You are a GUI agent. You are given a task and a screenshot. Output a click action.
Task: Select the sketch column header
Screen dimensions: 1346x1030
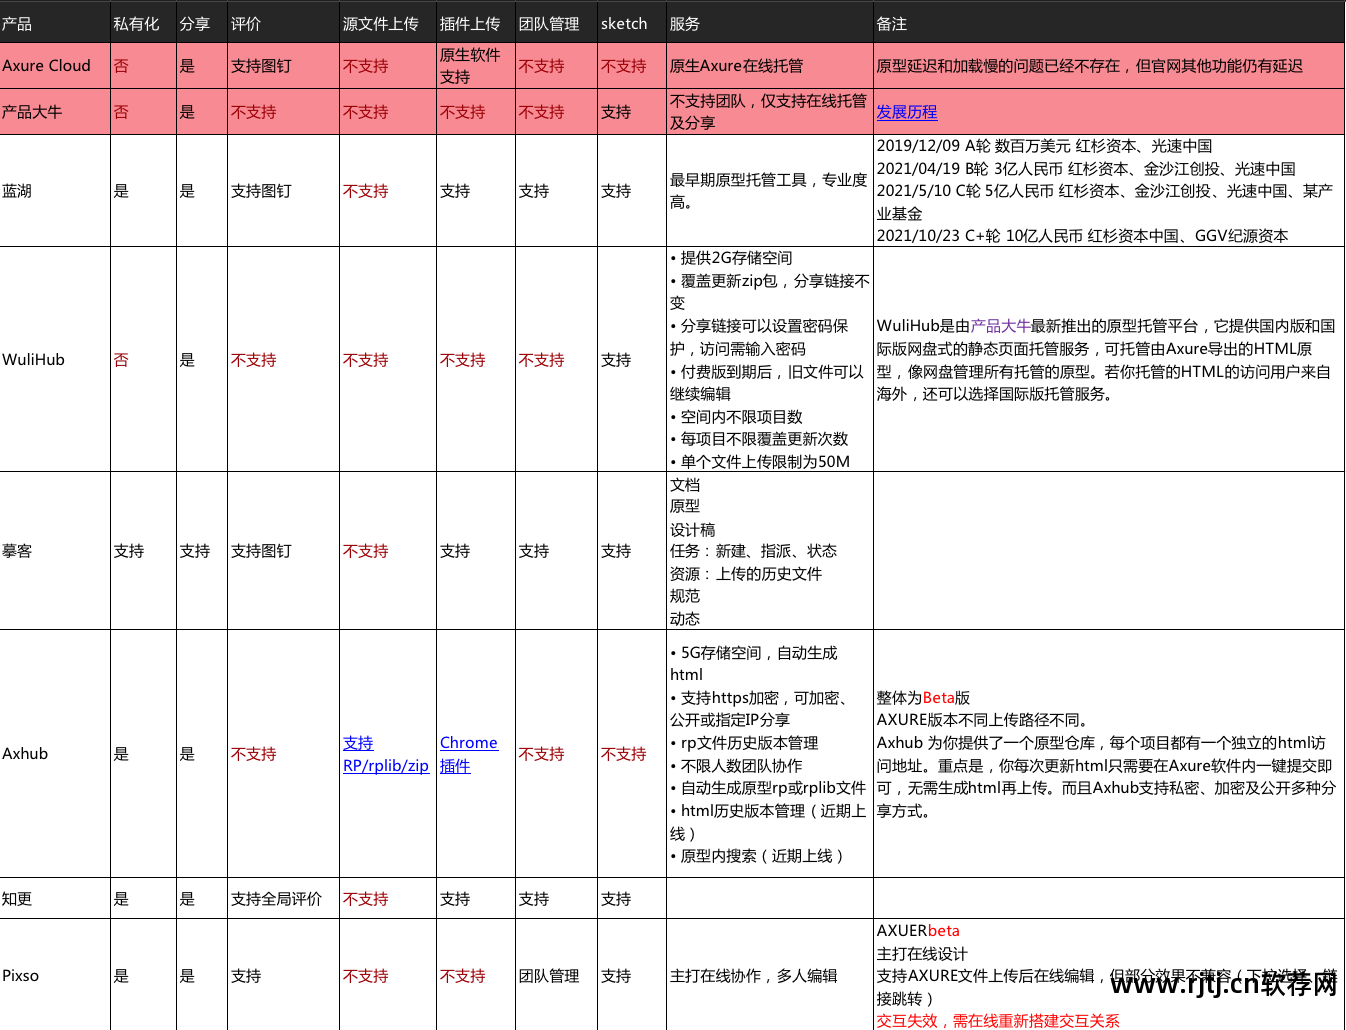point(632,23)
